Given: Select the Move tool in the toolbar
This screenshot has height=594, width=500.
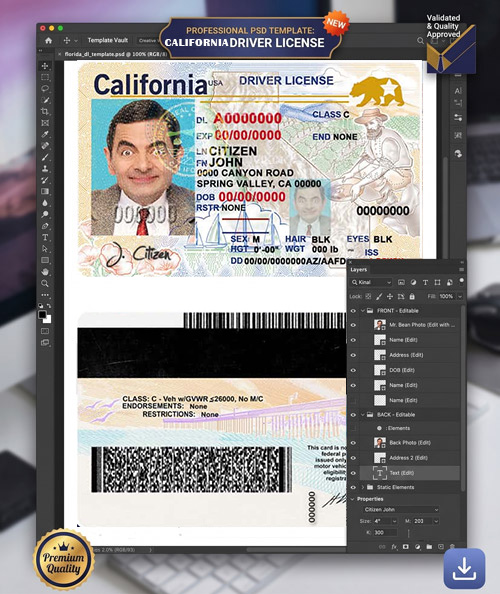Looking at the screenshot, I should click(x=45, y=66).
